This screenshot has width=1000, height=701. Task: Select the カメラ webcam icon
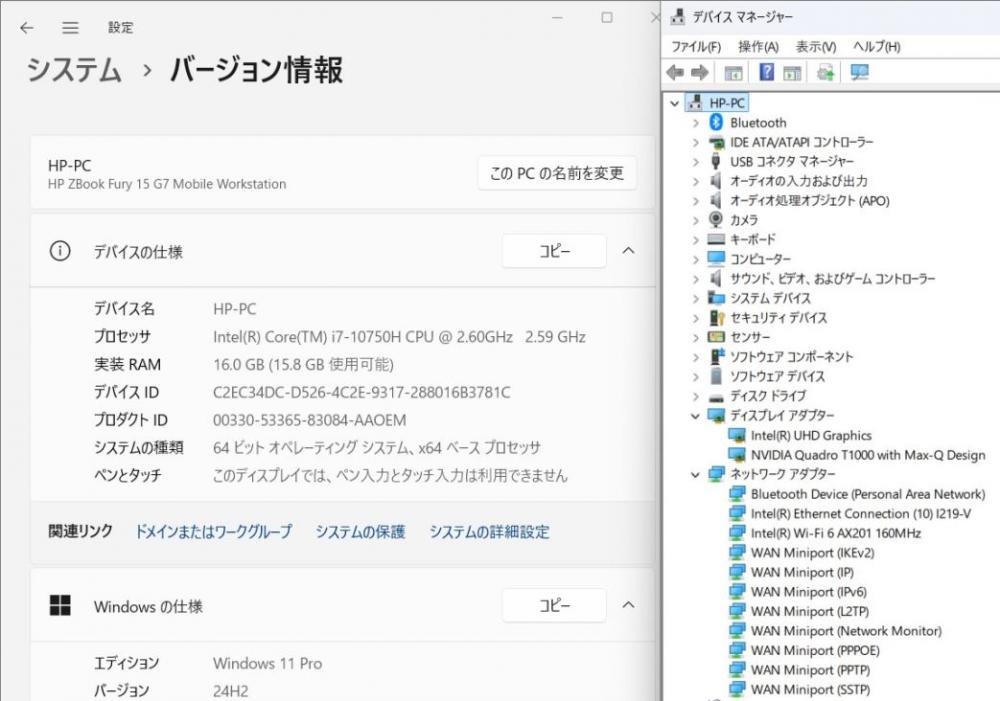coord(716,219)
